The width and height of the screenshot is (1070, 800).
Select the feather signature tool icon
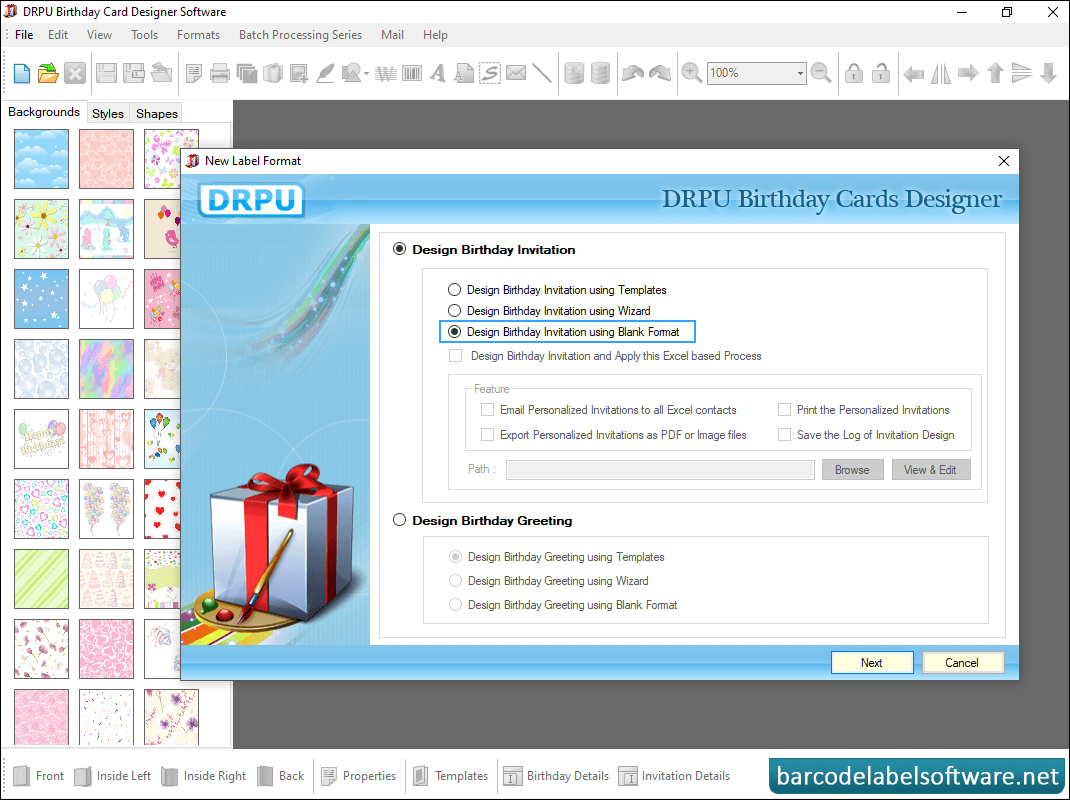[x=326, y=73]
